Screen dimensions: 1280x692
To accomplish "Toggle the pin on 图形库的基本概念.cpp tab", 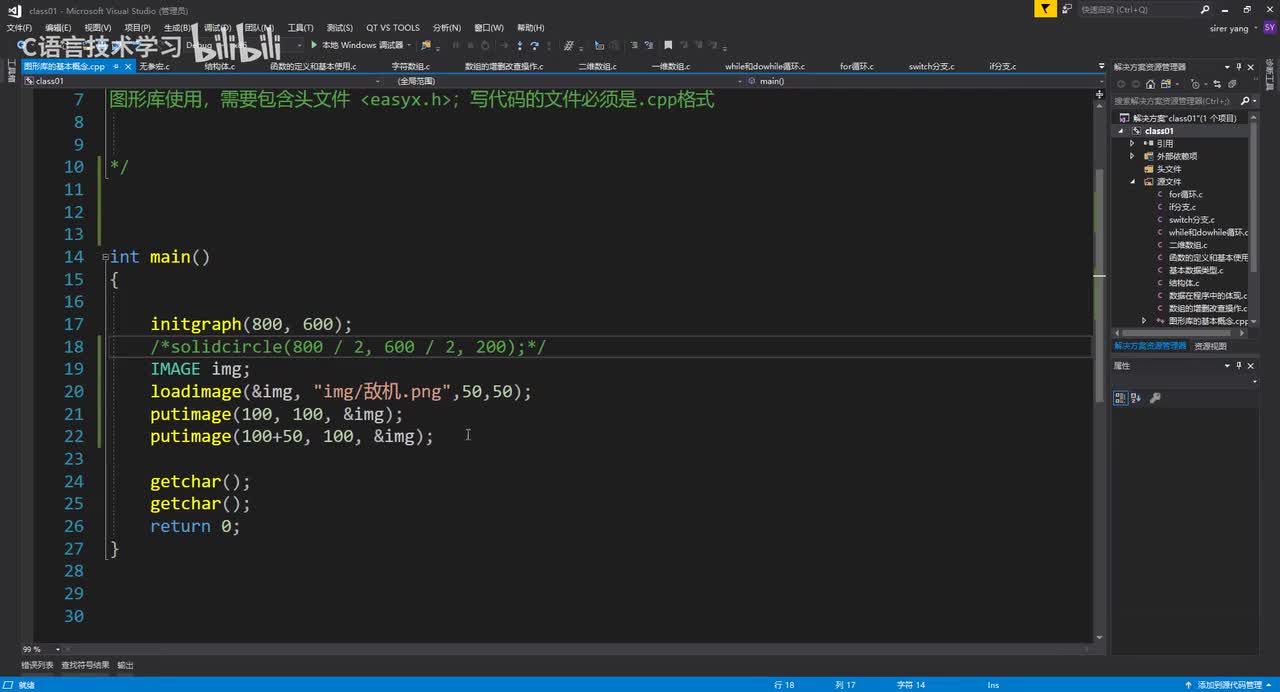I will click(x=116, y=66).
